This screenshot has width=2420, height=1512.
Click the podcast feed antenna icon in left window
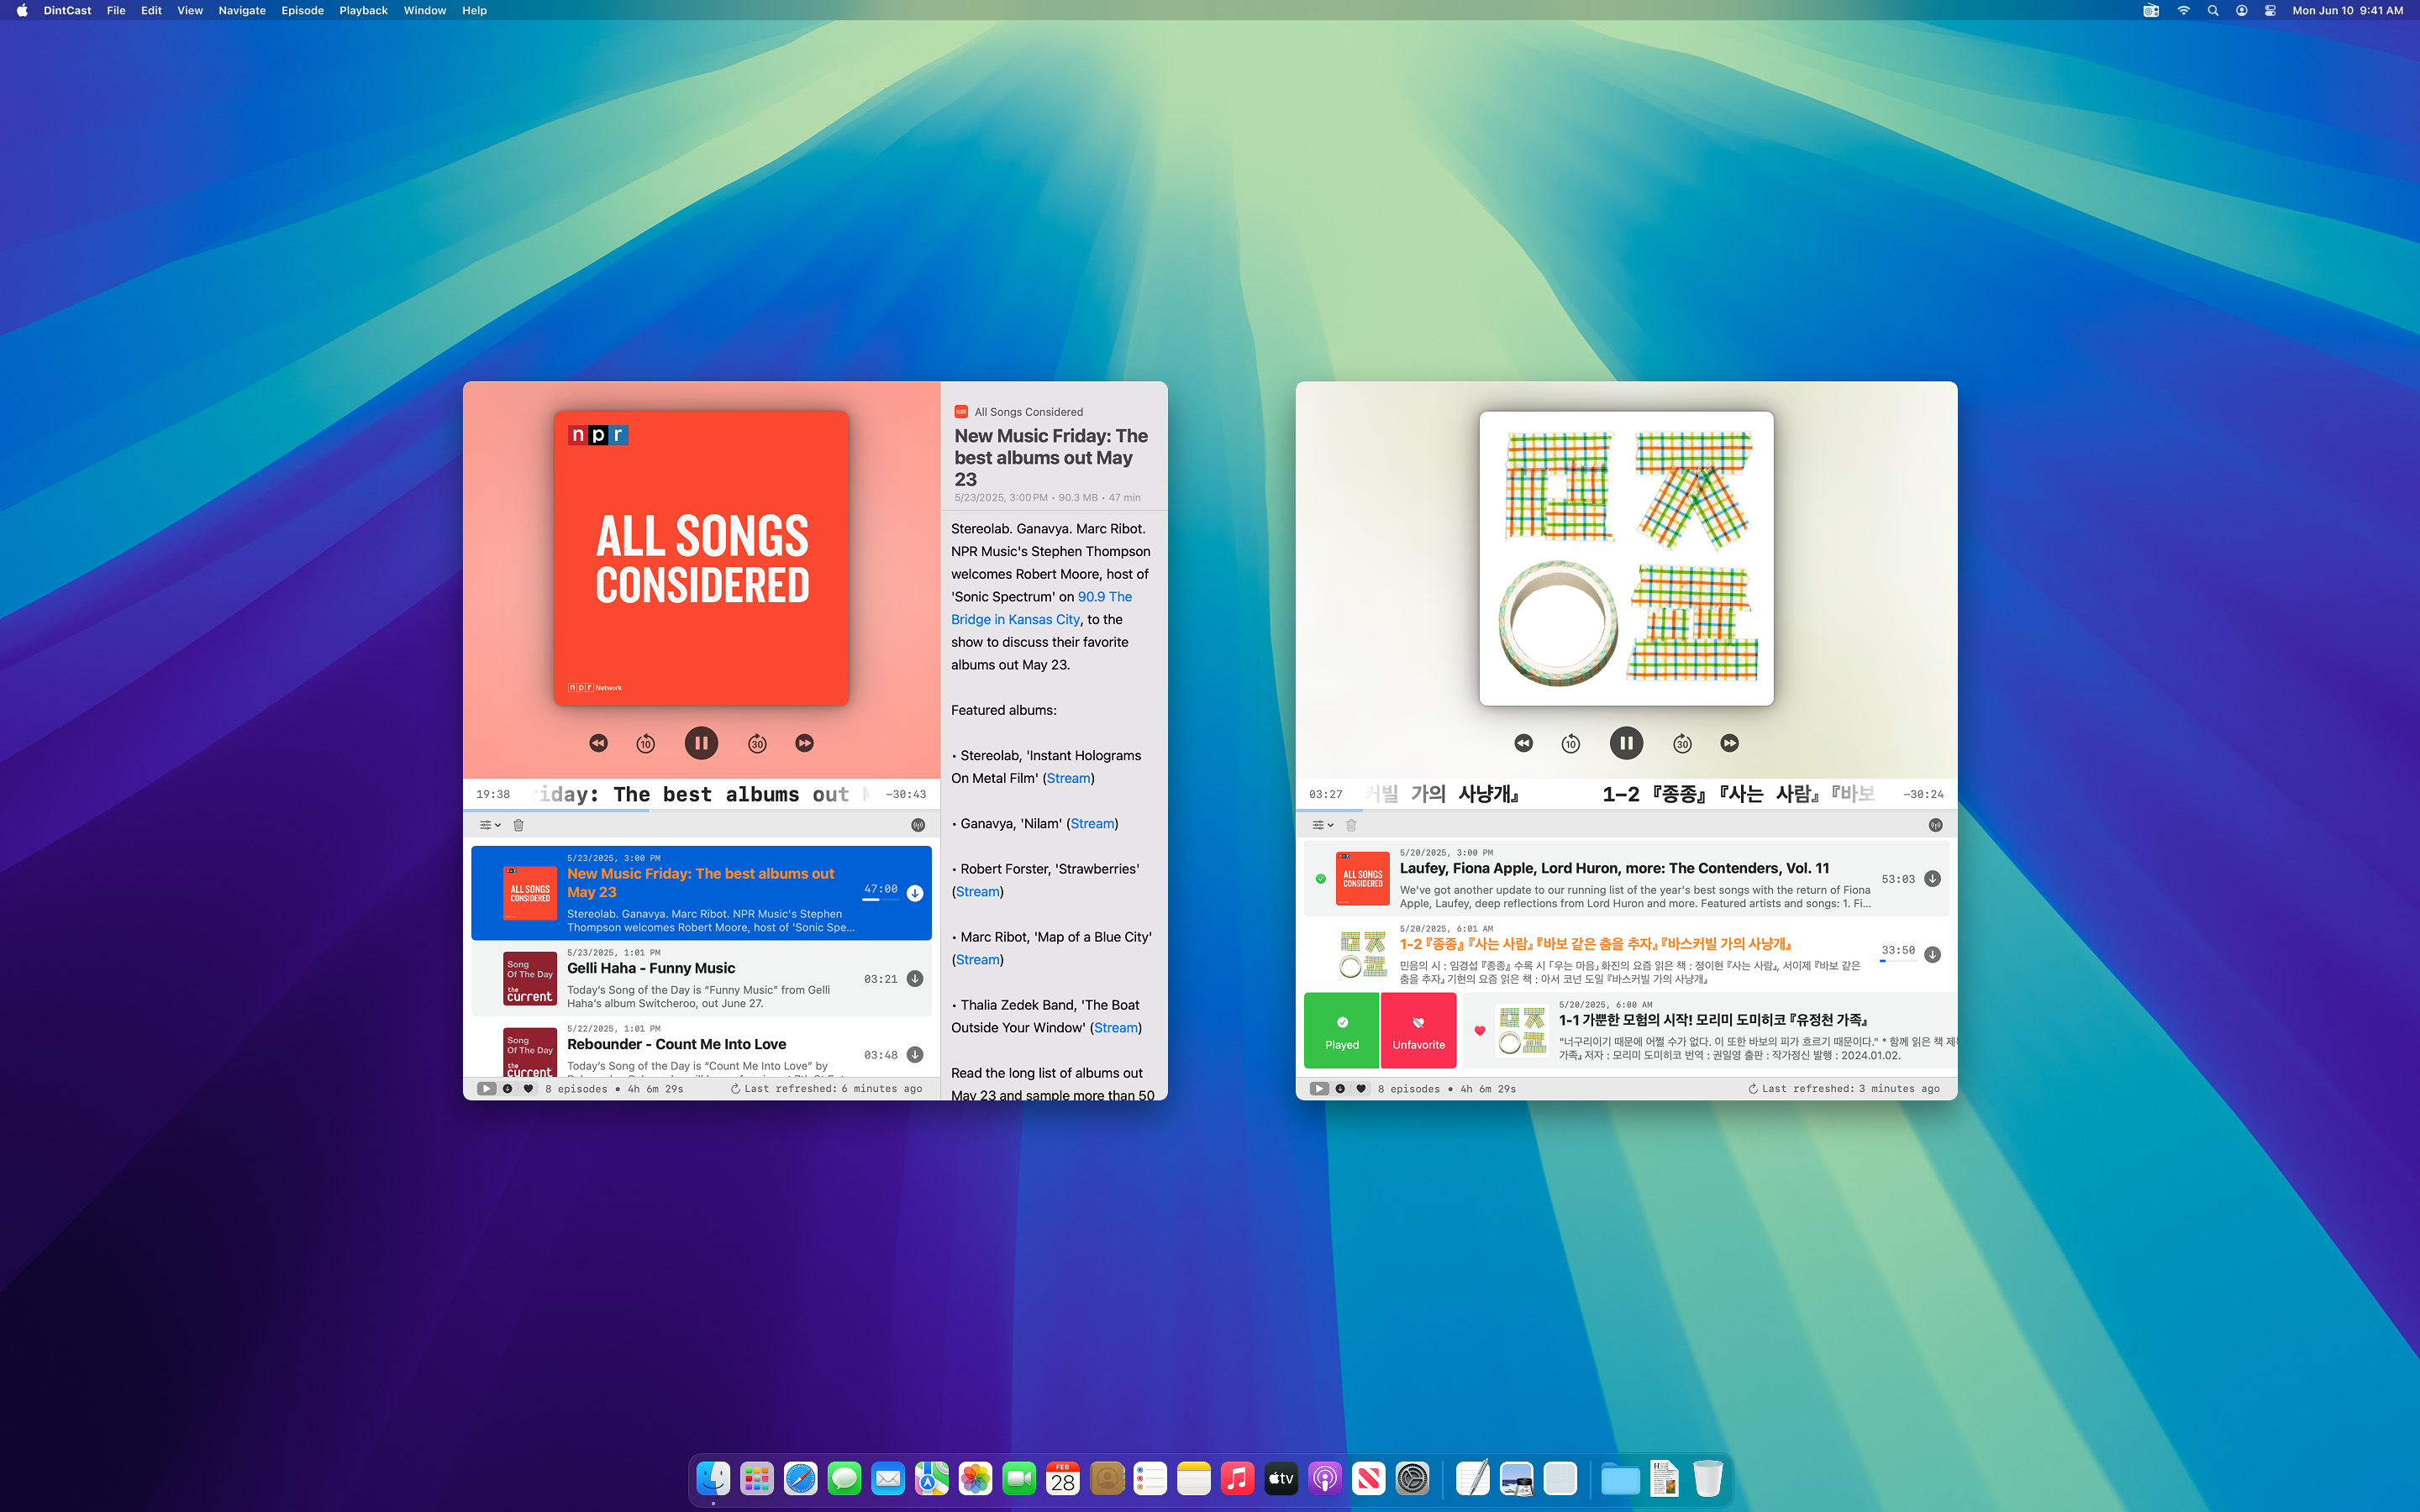click(x=918, y=825)
